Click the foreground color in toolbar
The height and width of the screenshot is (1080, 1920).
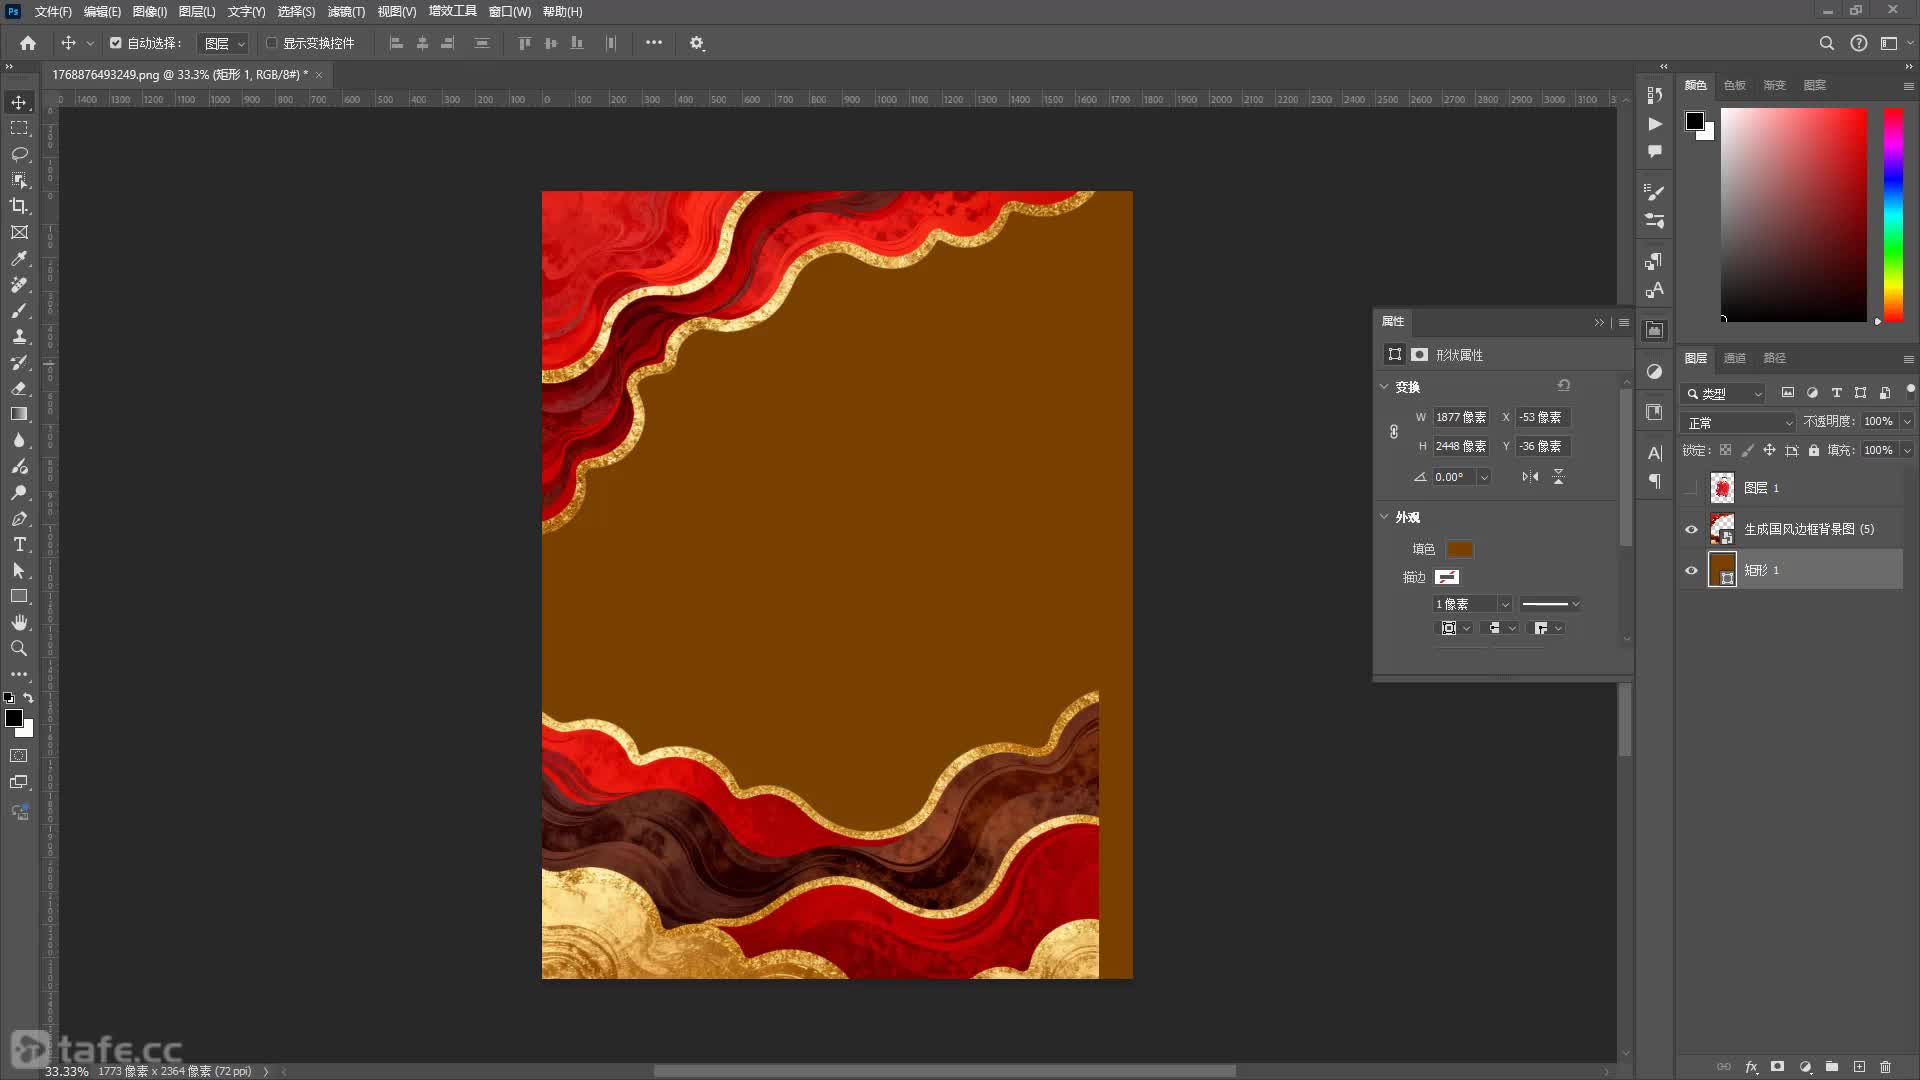[x=14, y=718]
